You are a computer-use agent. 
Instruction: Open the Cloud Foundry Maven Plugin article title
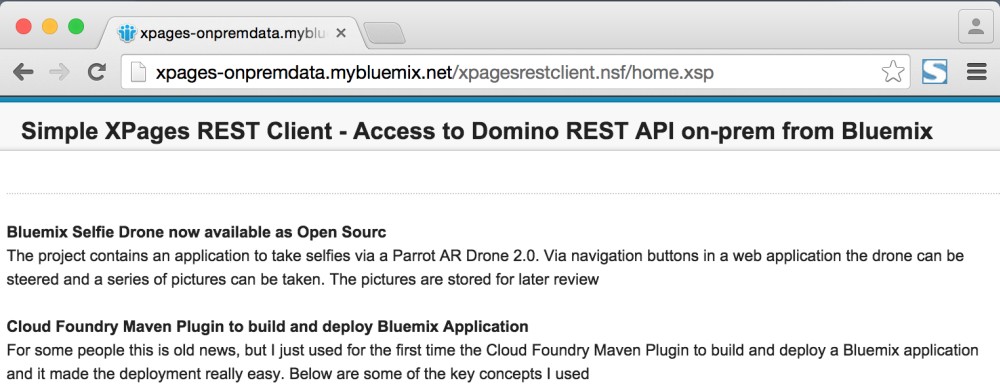[x=267, y=326]
